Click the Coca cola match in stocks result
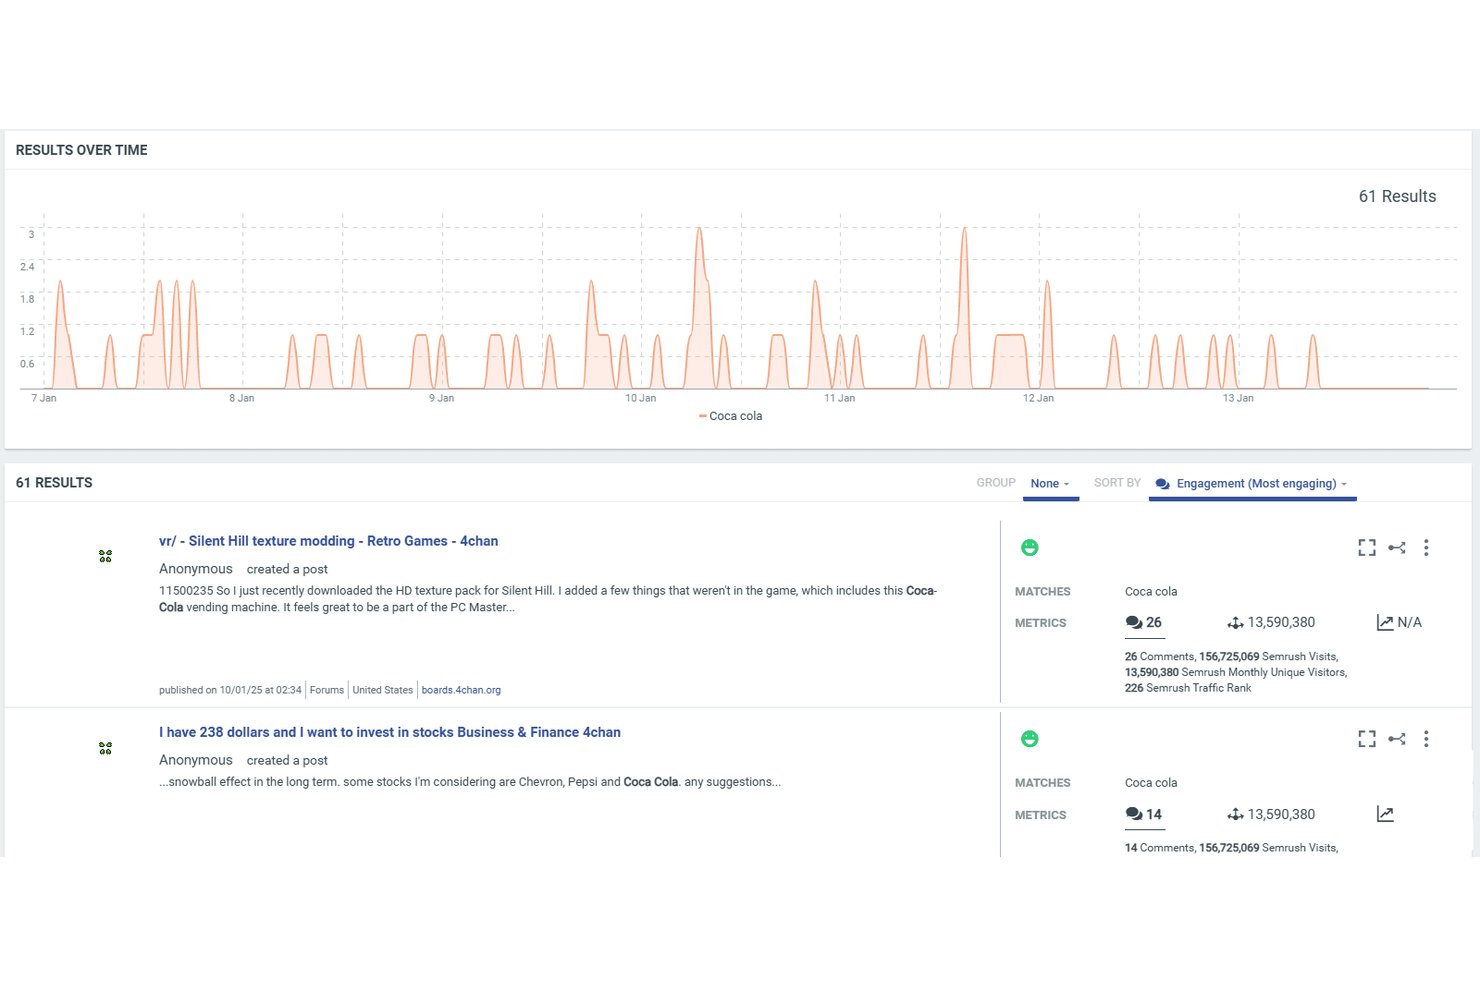The image size is (1480, 987). coord(1151,783)
